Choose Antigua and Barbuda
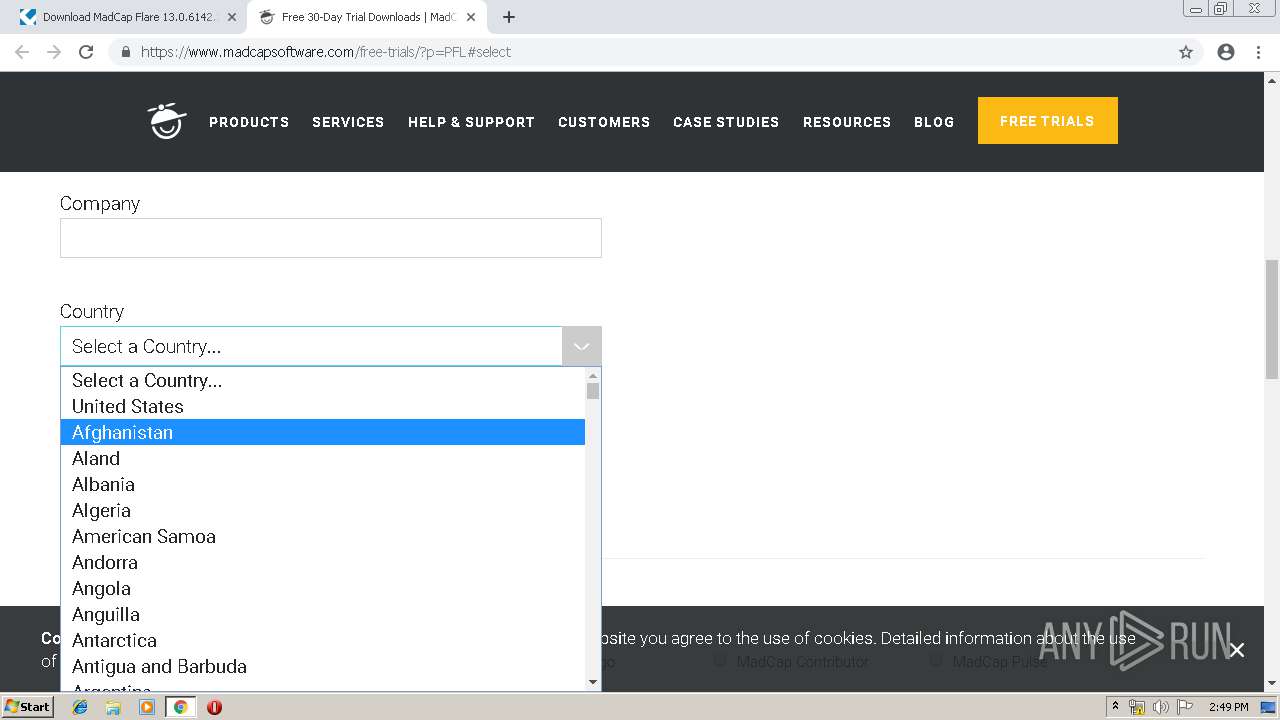Viewport: 1280px width, 720px height. (x=323, y=666)
